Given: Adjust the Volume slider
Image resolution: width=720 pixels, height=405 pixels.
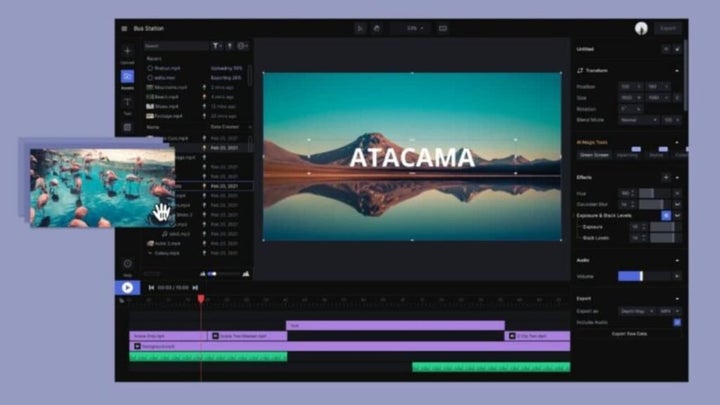Looking at the screenshot, I should tap(630, 276).
